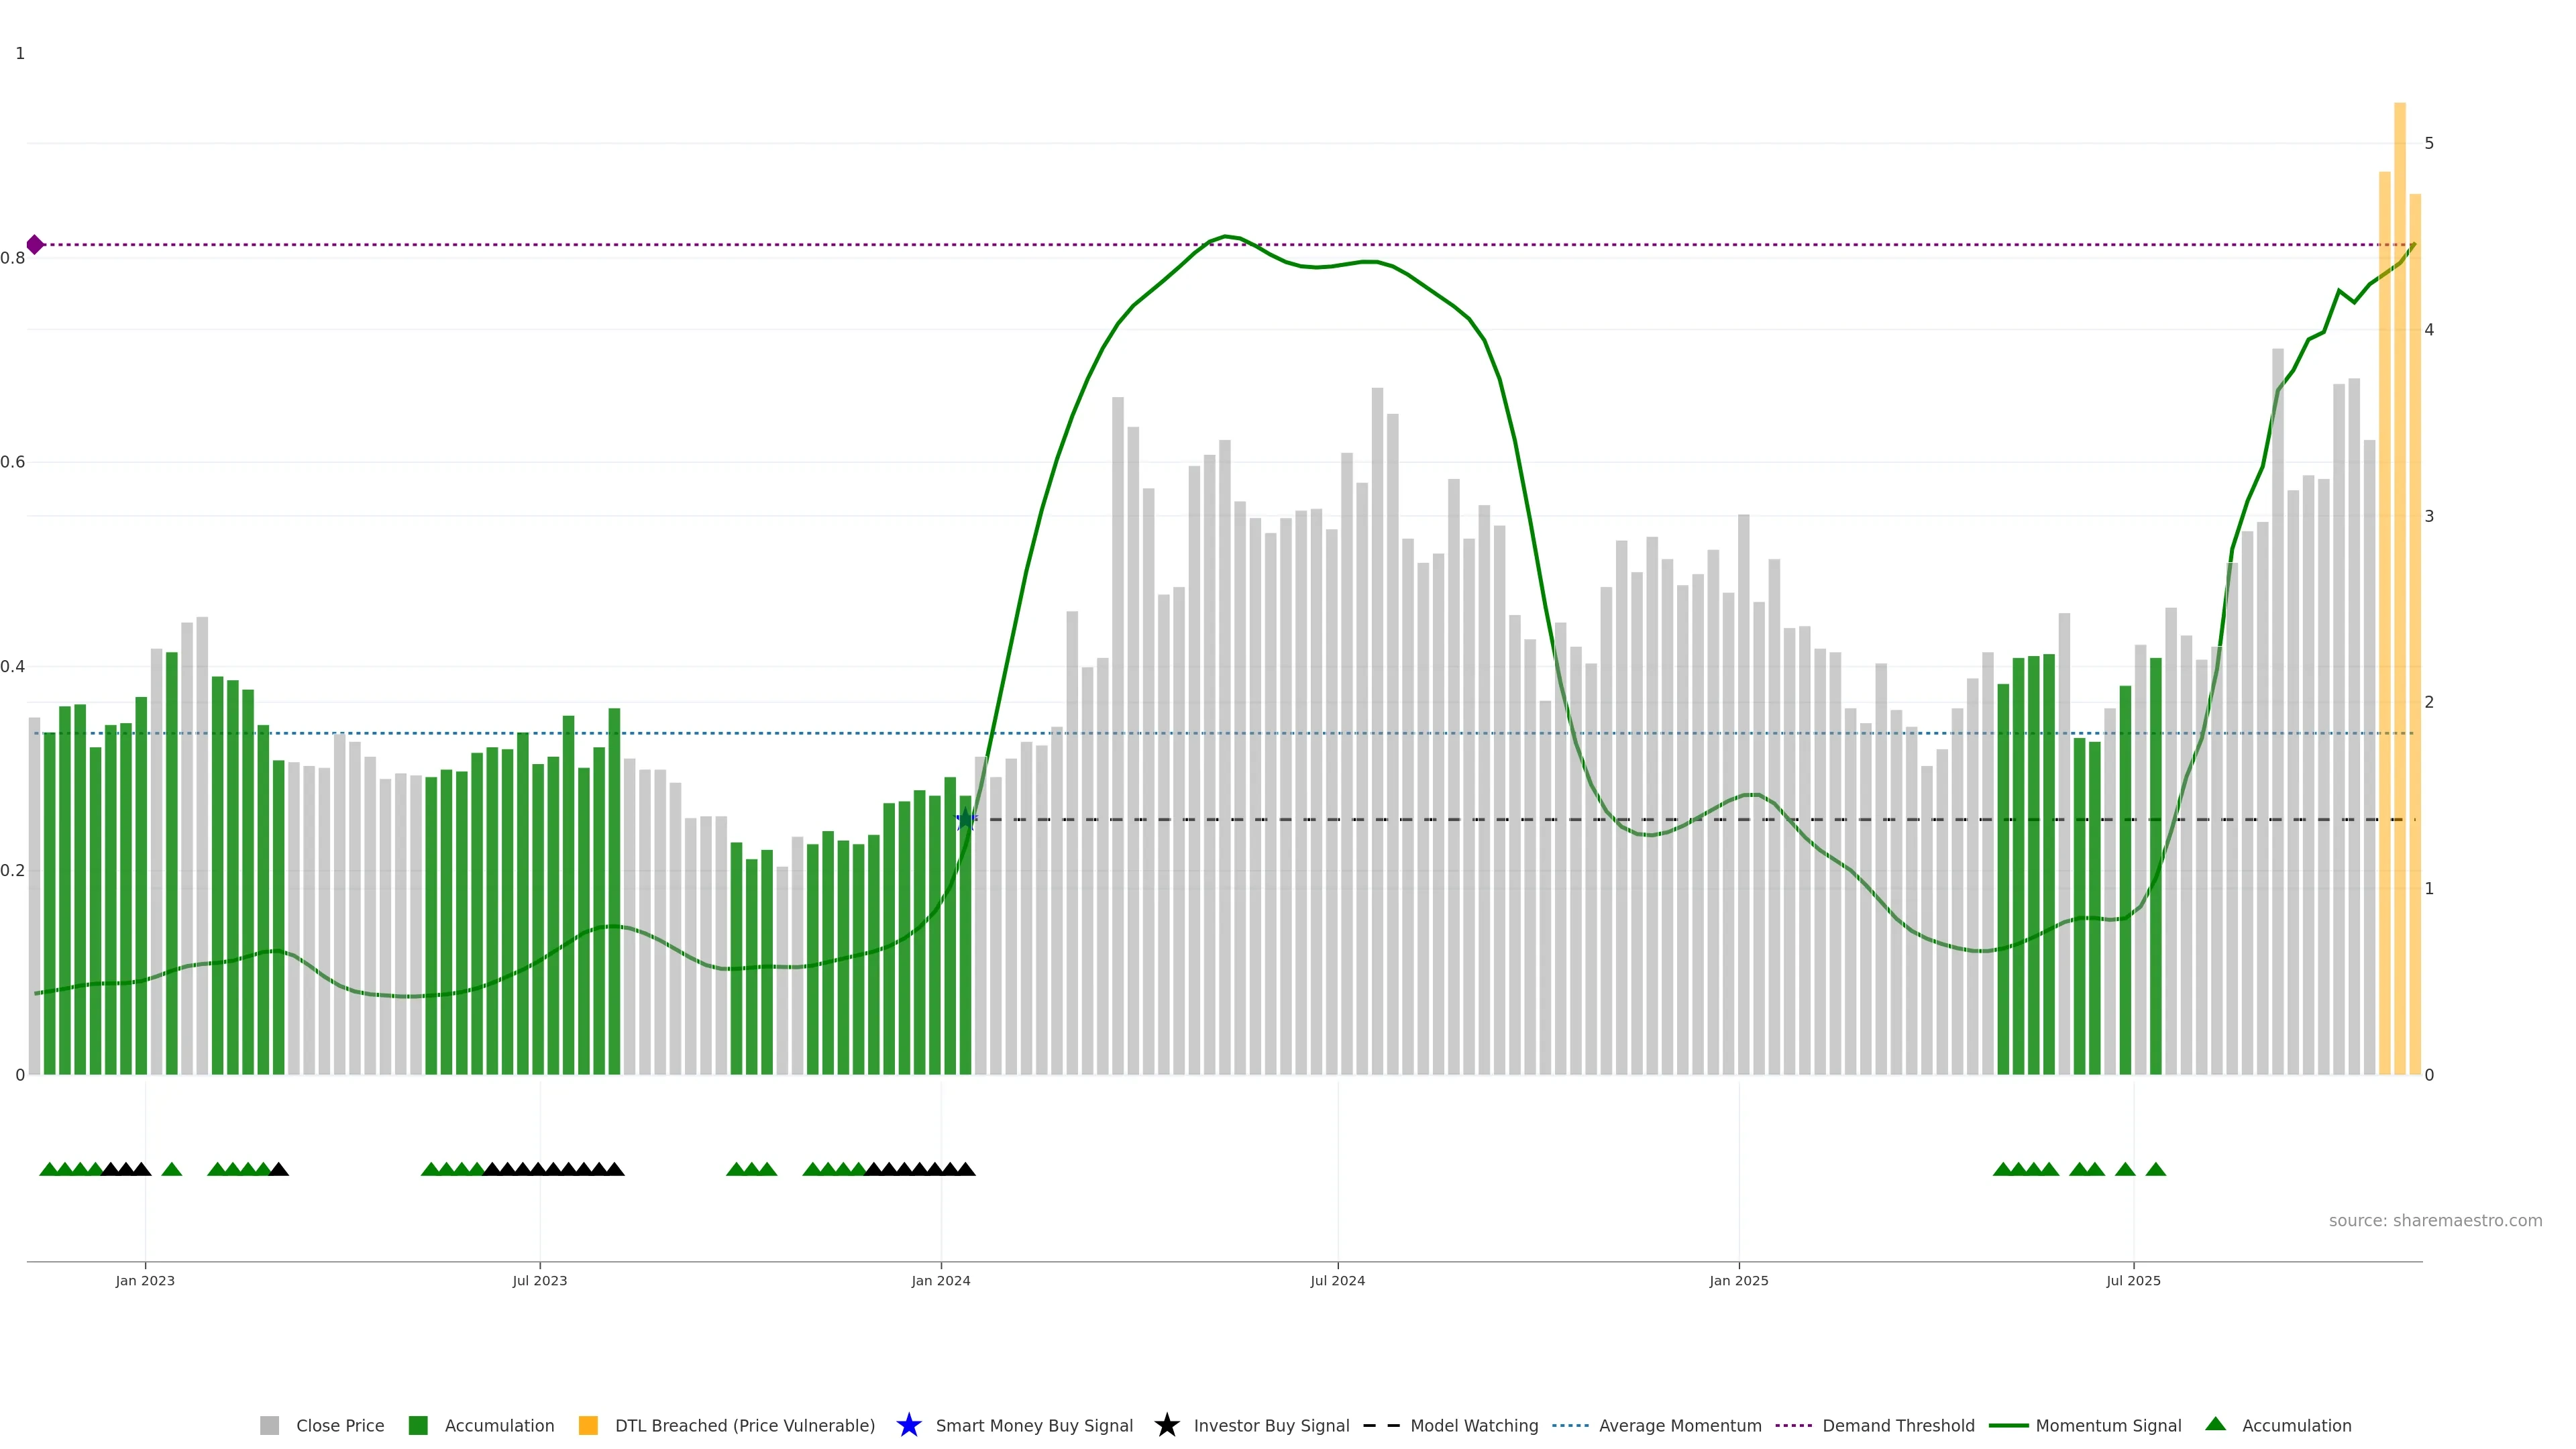
Task: Toggle the 'Momentum Signal' legend label
Action: coord(2108,1426)
